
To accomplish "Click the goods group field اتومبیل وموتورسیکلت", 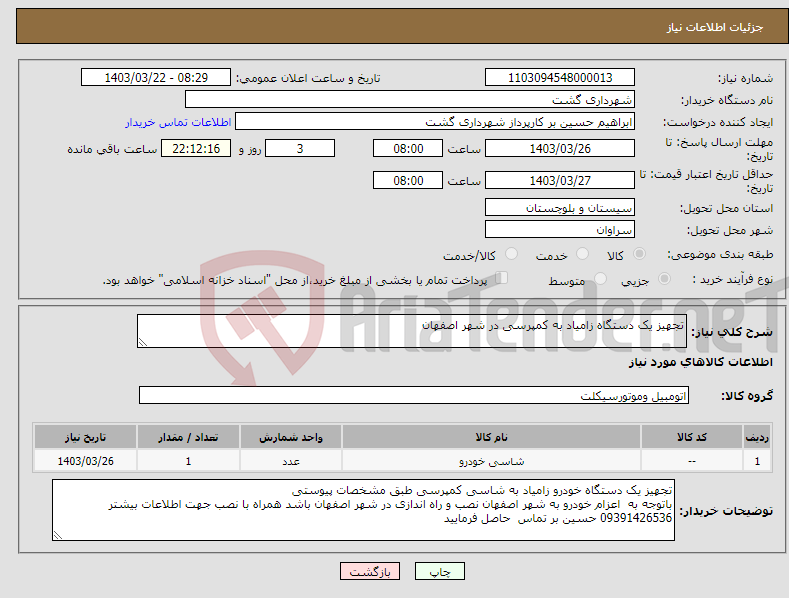I will click(414, 395).
